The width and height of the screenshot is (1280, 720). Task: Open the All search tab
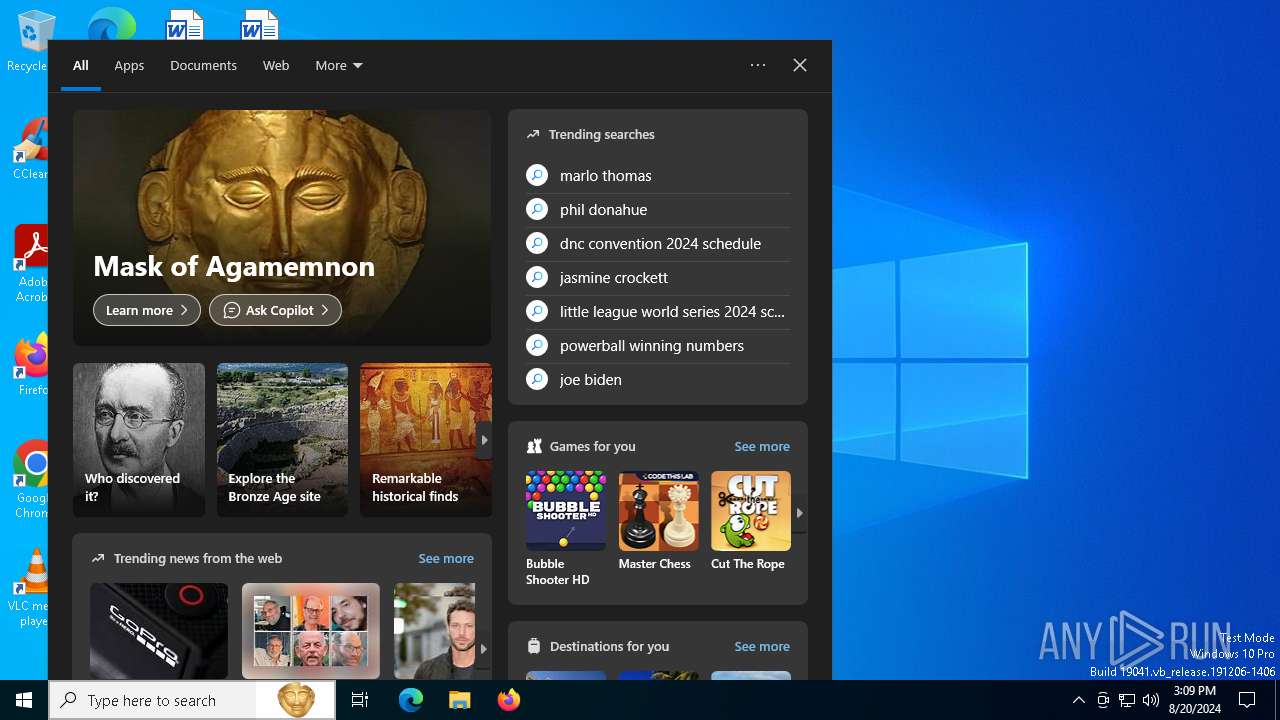[x=81, y=65]
